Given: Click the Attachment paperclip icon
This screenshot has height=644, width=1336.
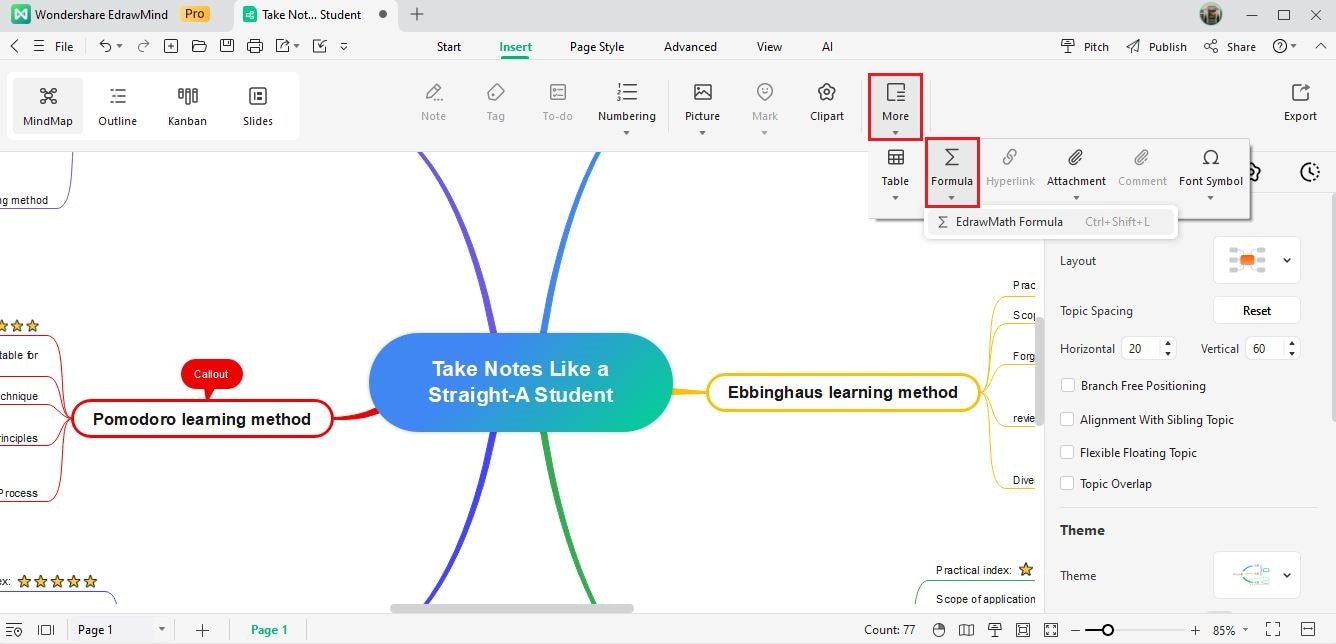Looking at the screenshot, I should [1076, 158].
